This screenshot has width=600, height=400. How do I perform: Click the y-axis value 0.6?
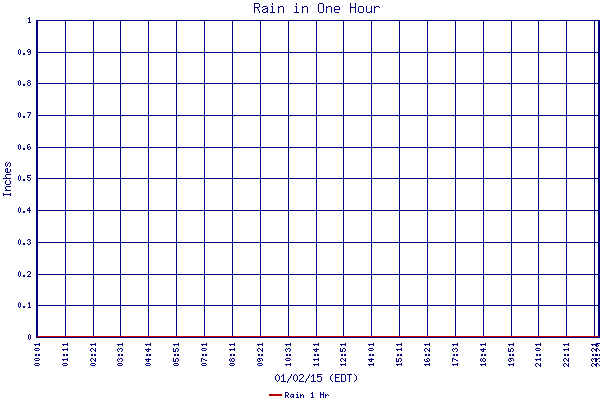[24, 147]
